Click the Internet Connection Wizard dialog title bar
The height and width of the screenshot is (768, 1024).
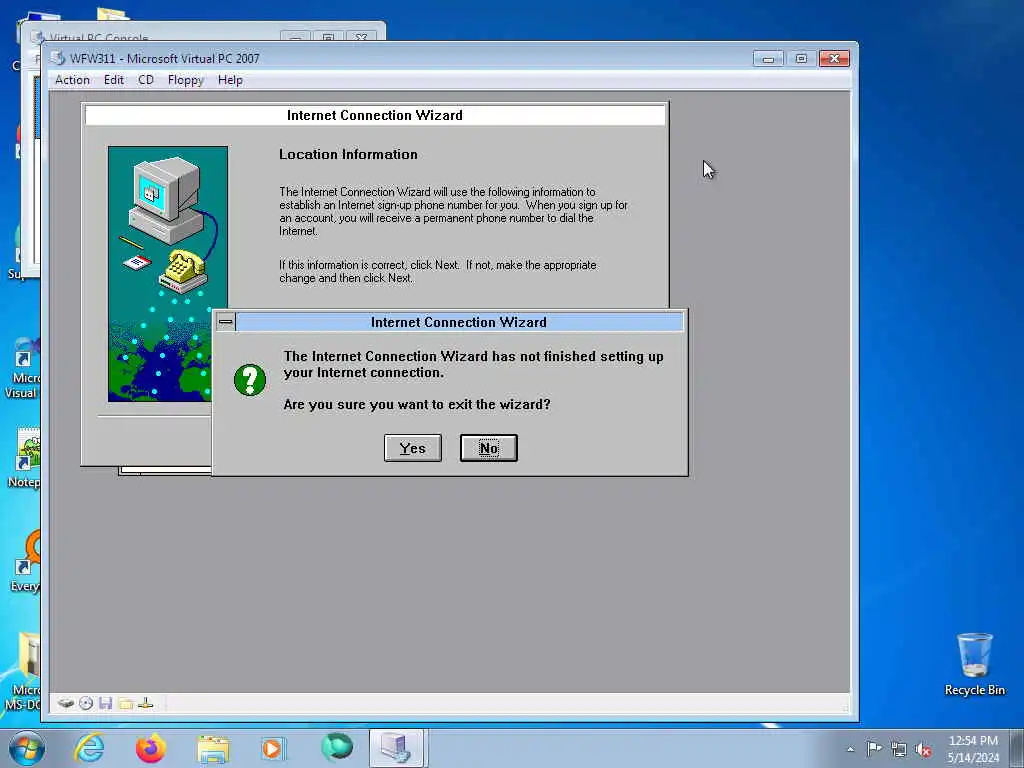point(459,322)
